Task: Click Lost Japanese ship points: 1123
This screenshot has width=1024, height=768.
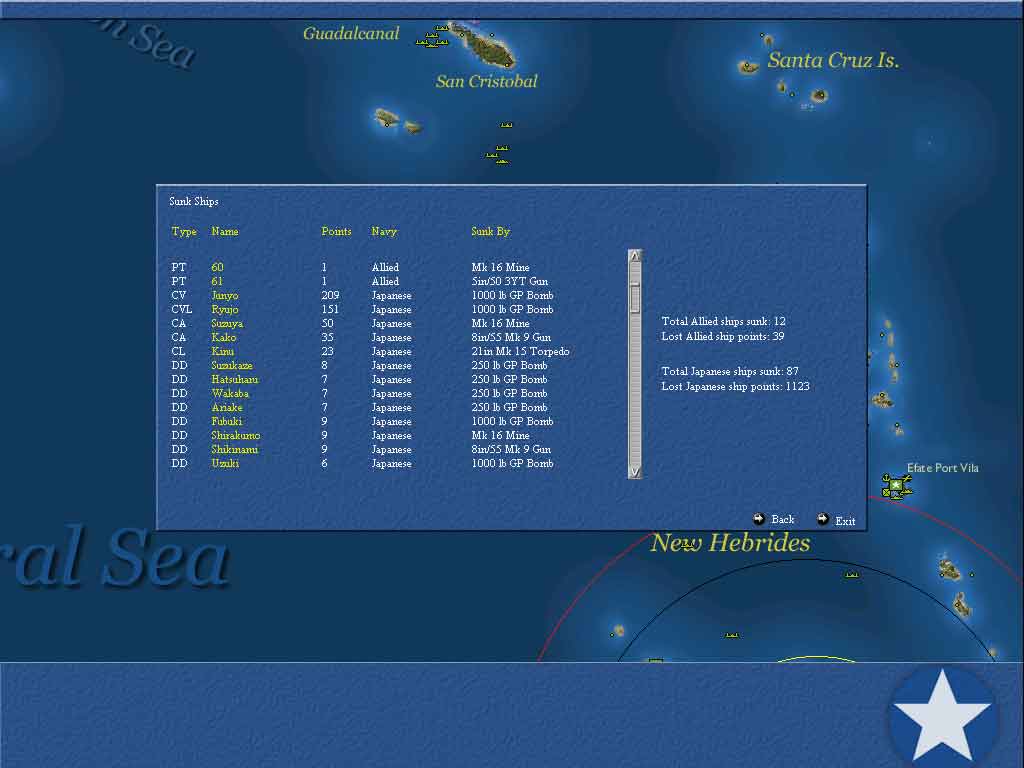Action: tap(735, 387)
